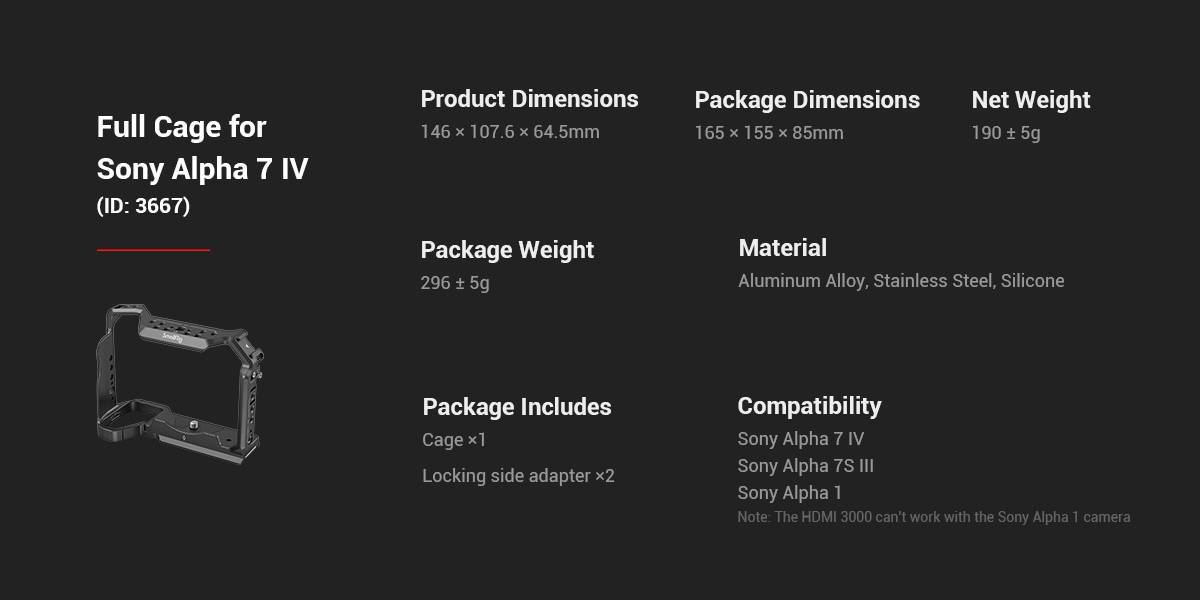
Task: Click the camera cage product image
Action: pos(179,380)
